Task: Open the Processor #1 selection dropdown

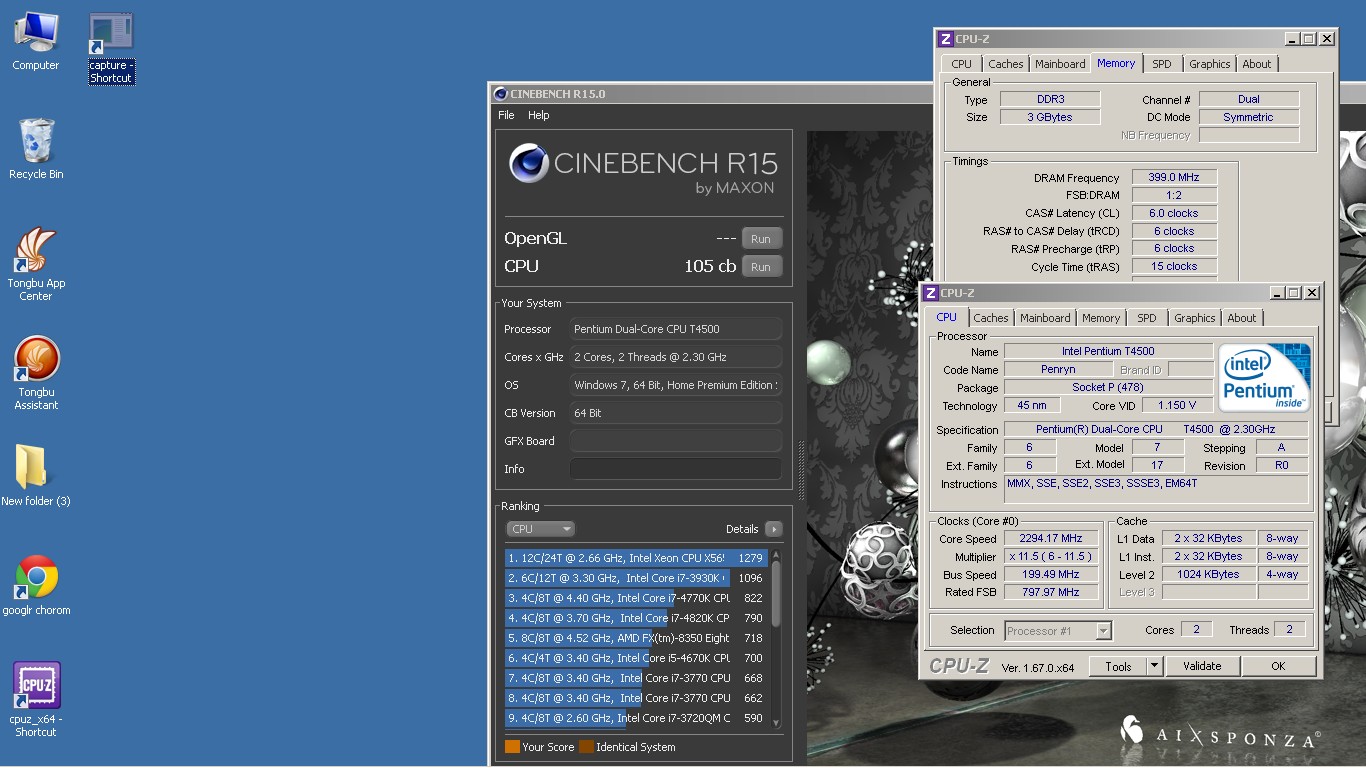Action: click(x=1058, y=631)
